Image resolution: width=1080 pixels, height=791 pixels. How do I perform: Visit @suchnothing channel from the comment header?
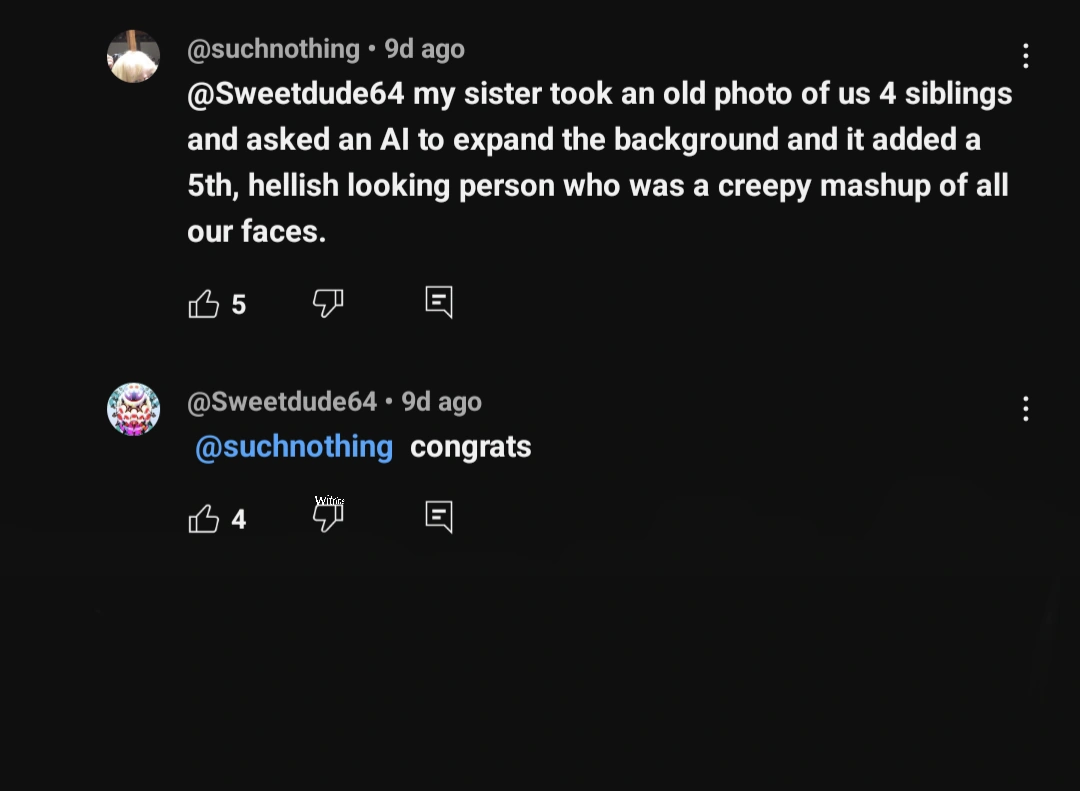273,49
